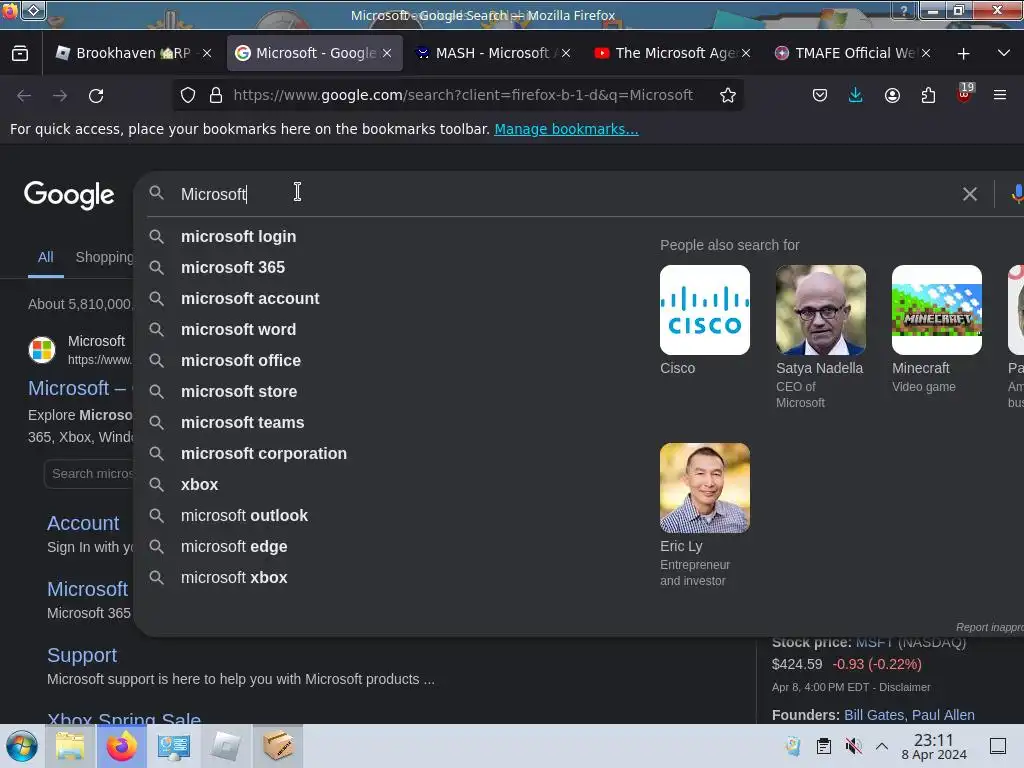Open the Minecraft video game thumbnail
The height and width of the screenshot is (768, 1024).
pyautogui.click(x=936, y=310)
